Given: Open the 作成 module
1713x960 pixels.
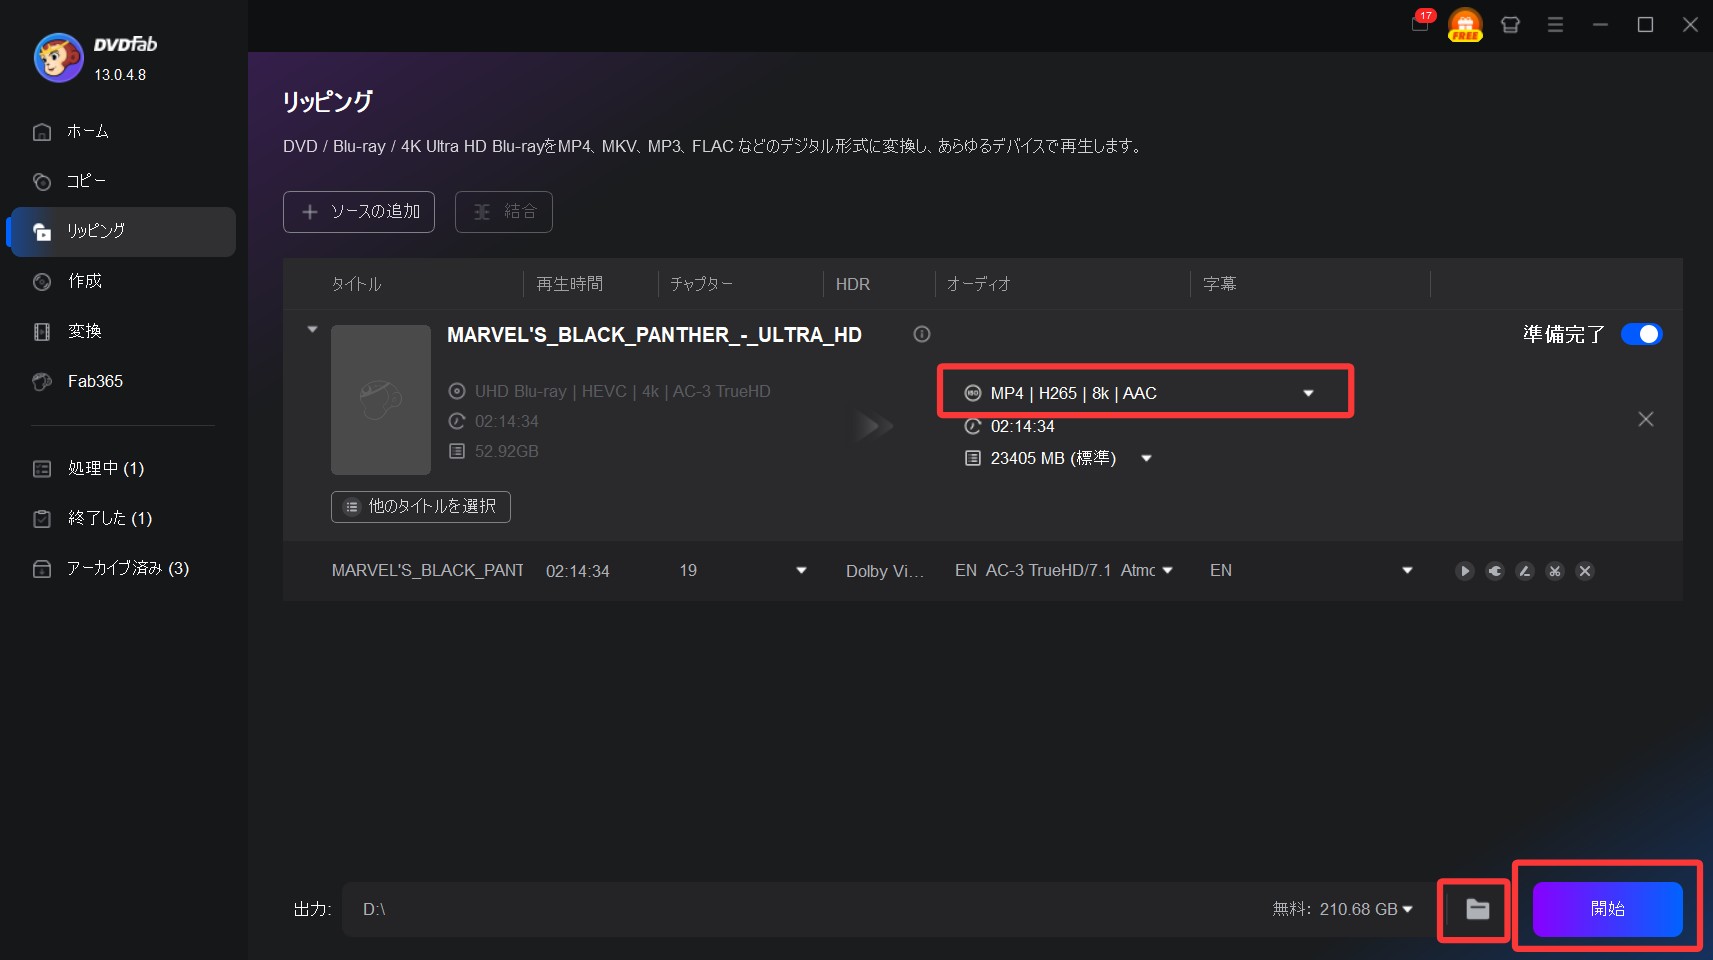Looking at the screenshot, I should 123,282.
